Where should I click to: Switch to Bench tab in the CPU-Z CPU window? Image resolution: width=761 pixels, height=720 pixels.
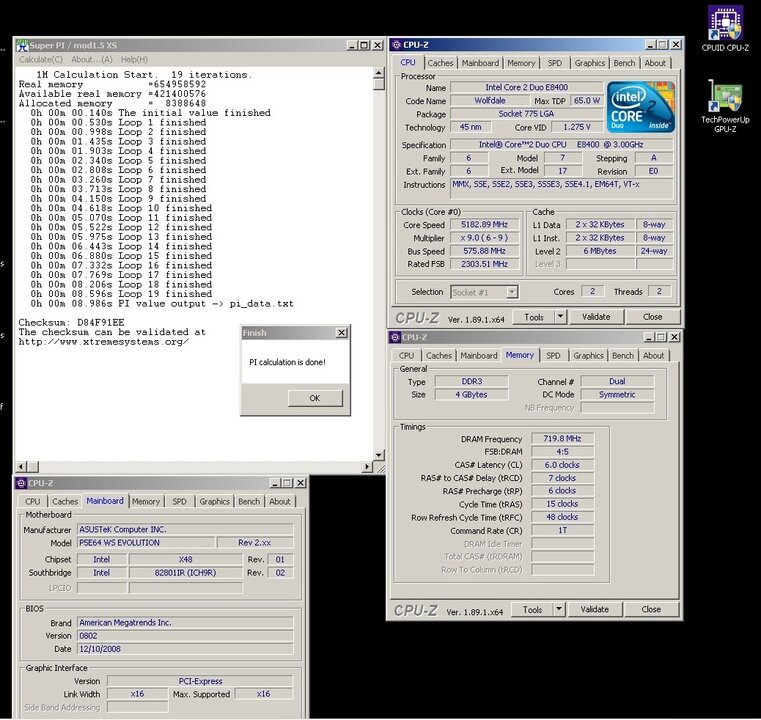624,63
